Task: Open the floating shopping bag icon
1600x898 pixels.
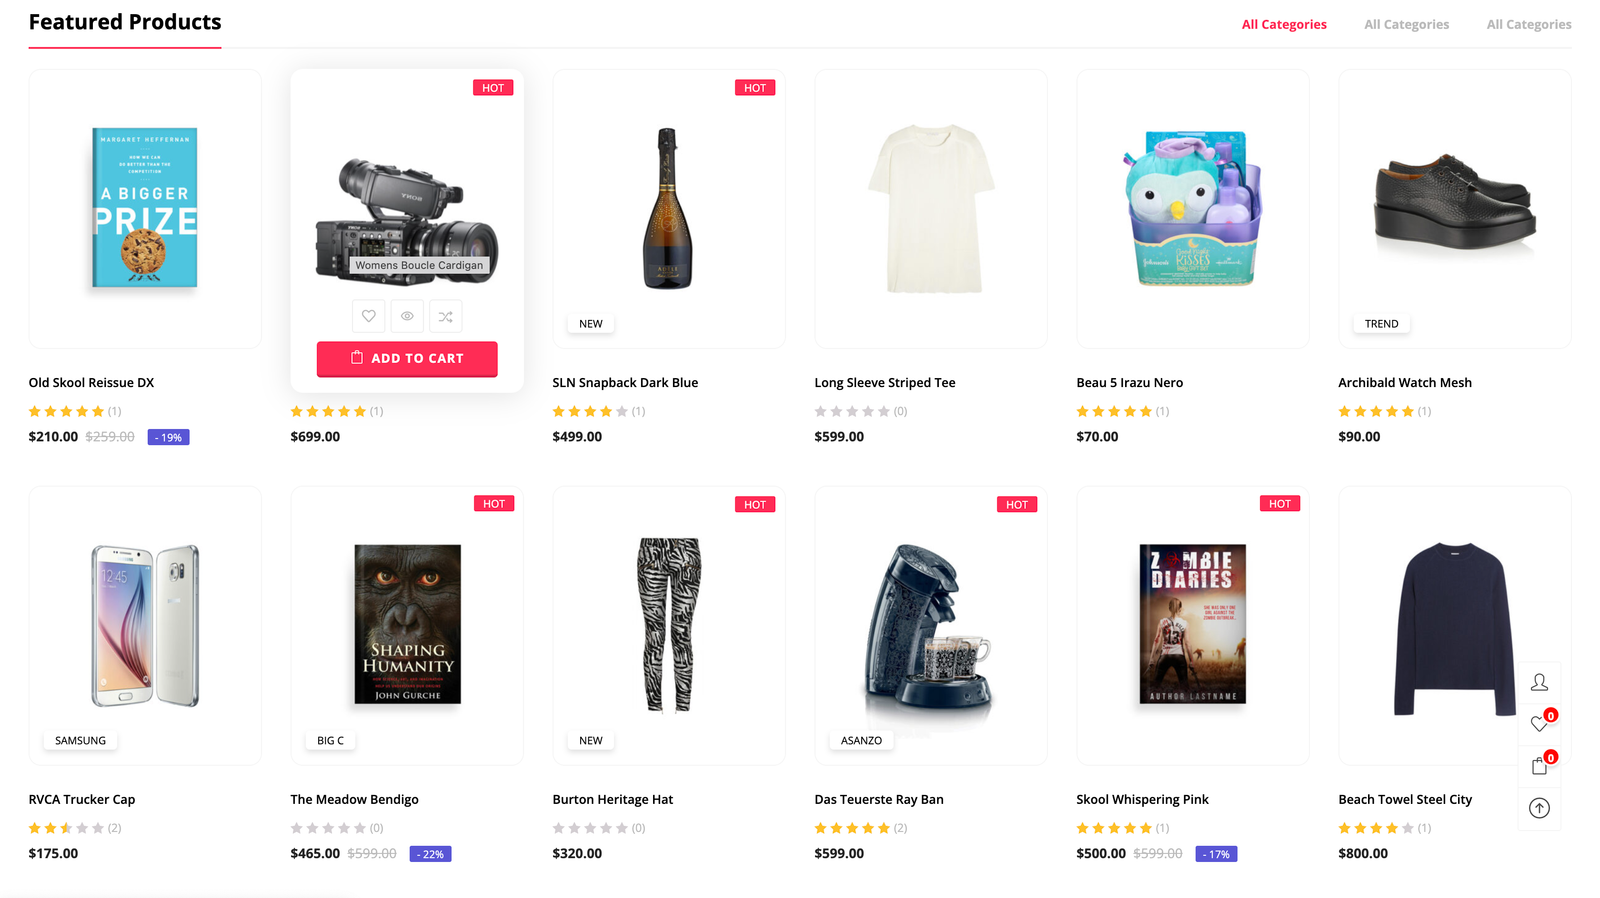Action: (1539, 766)
